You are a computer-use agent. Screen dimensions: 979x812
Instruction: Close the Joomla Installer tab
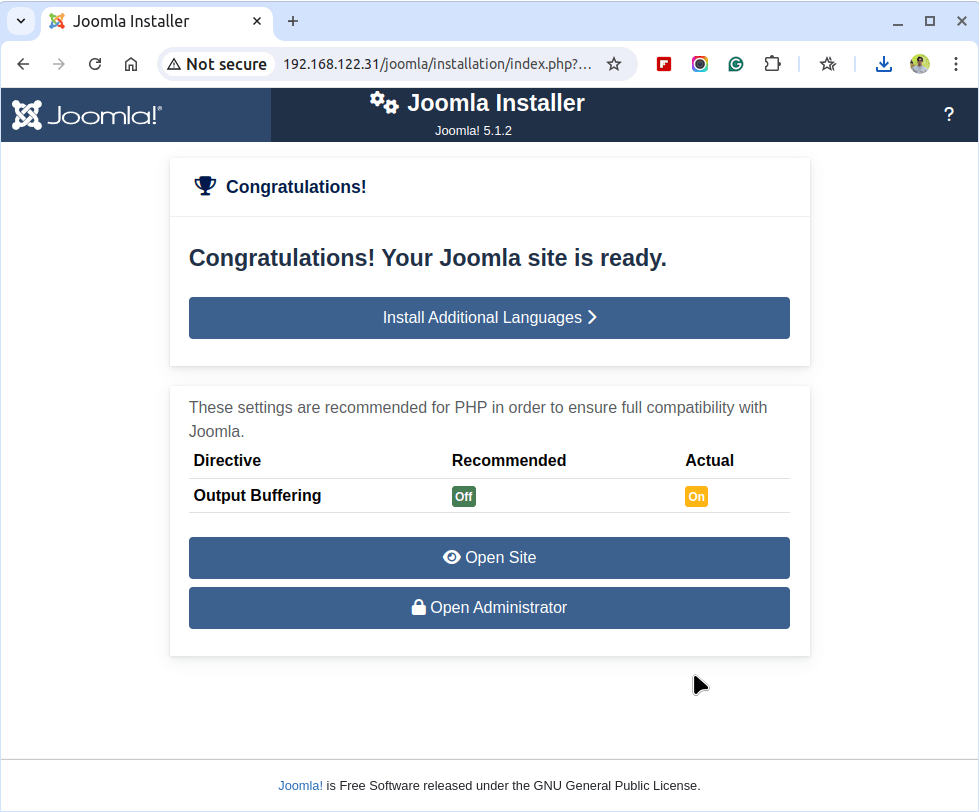point(257,21)
